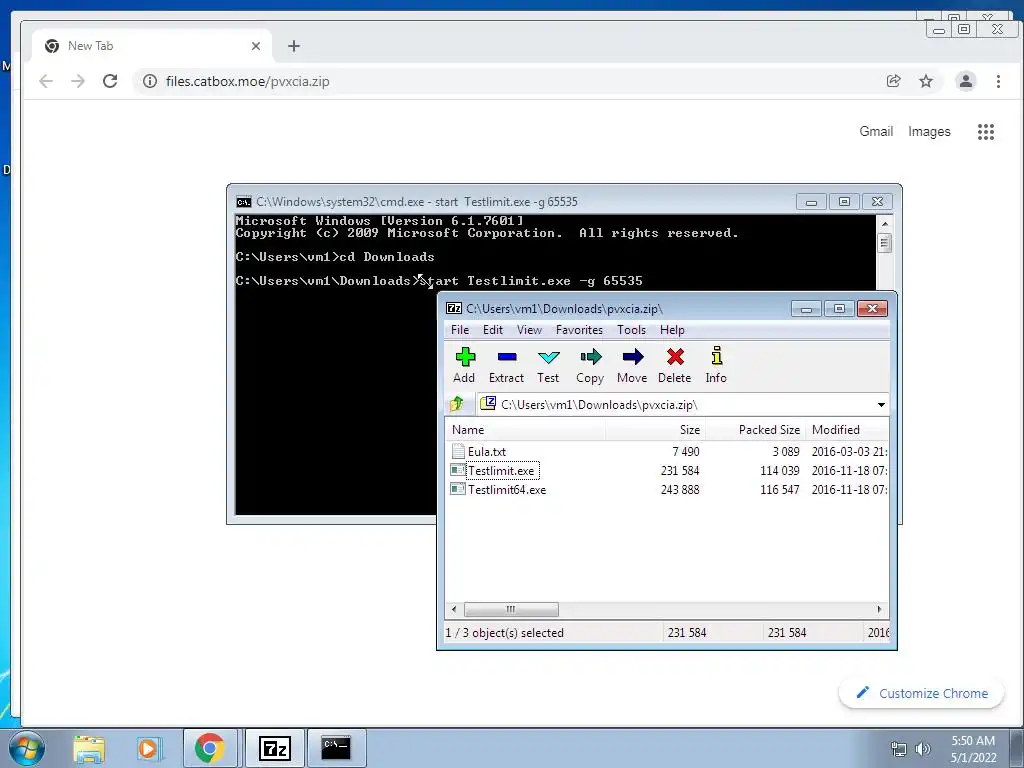Viewport: 1024px width, 768px height.
Task: Click the Chrome taskbar icon
Action: pos(209,748)
